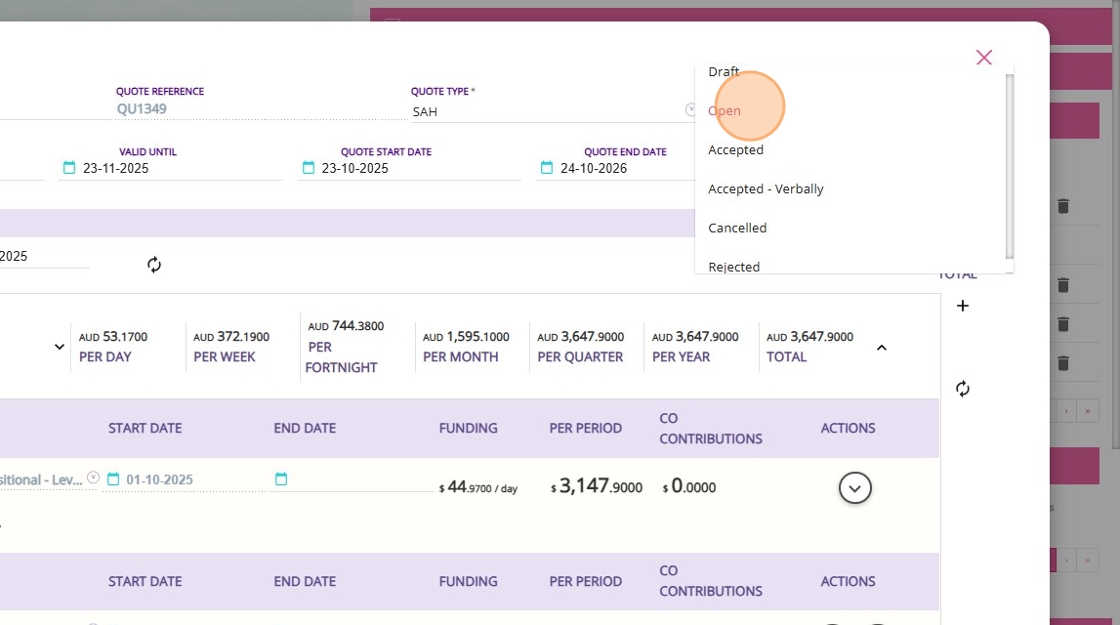Click TOTAL label beside AUD 3,647.9000

[x=786, y=357]
